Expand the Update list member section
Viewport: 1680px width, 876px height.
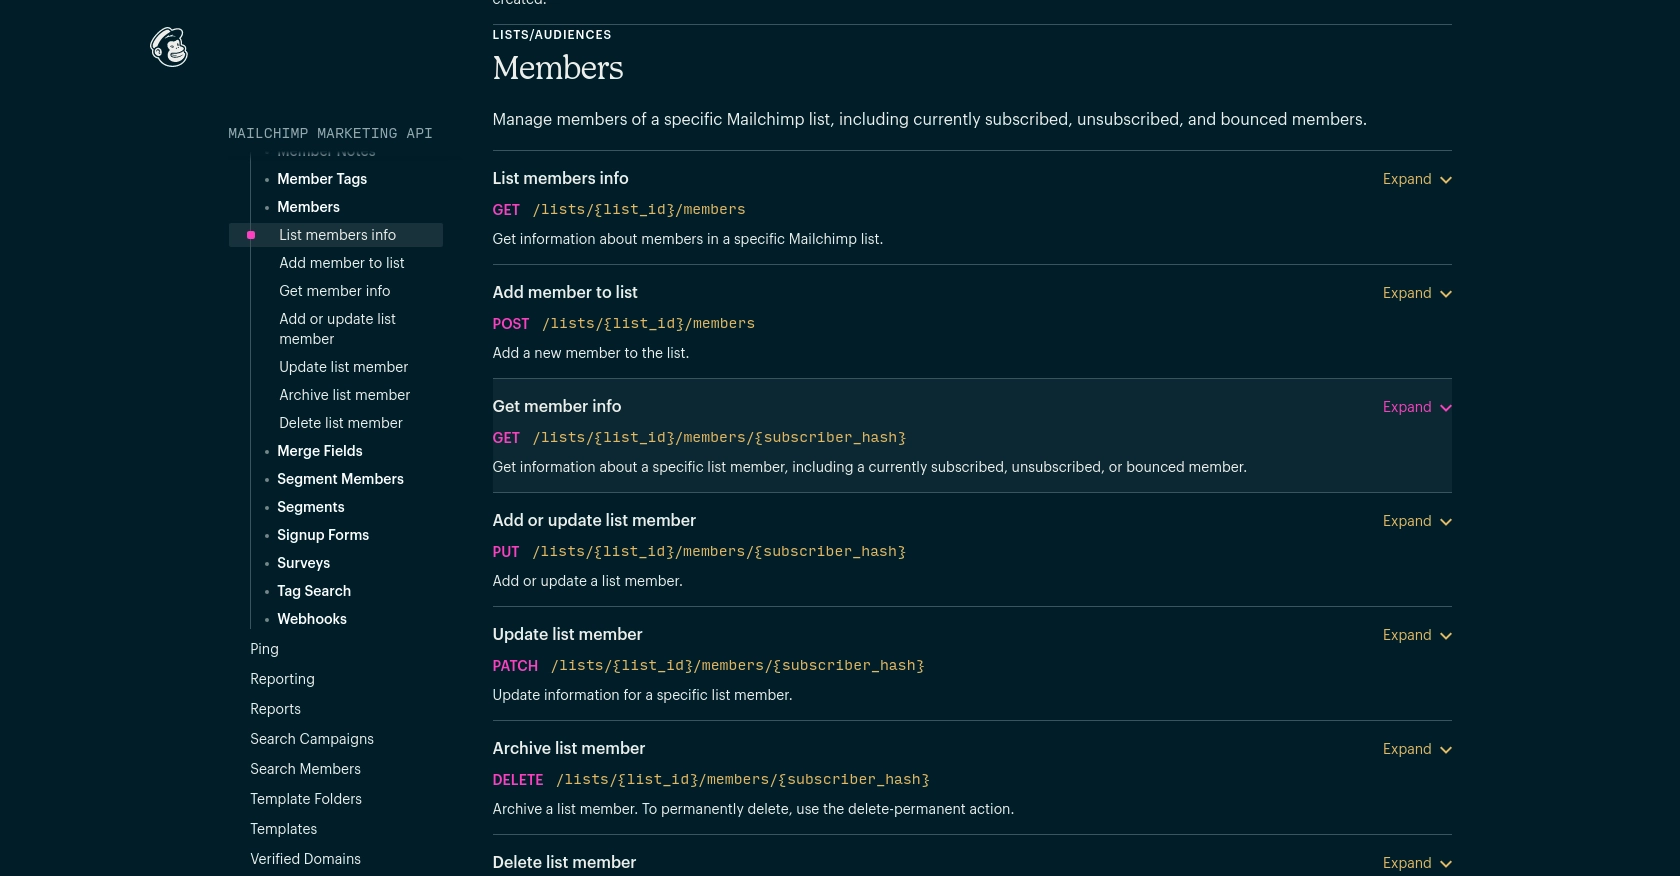(1417, 635)
